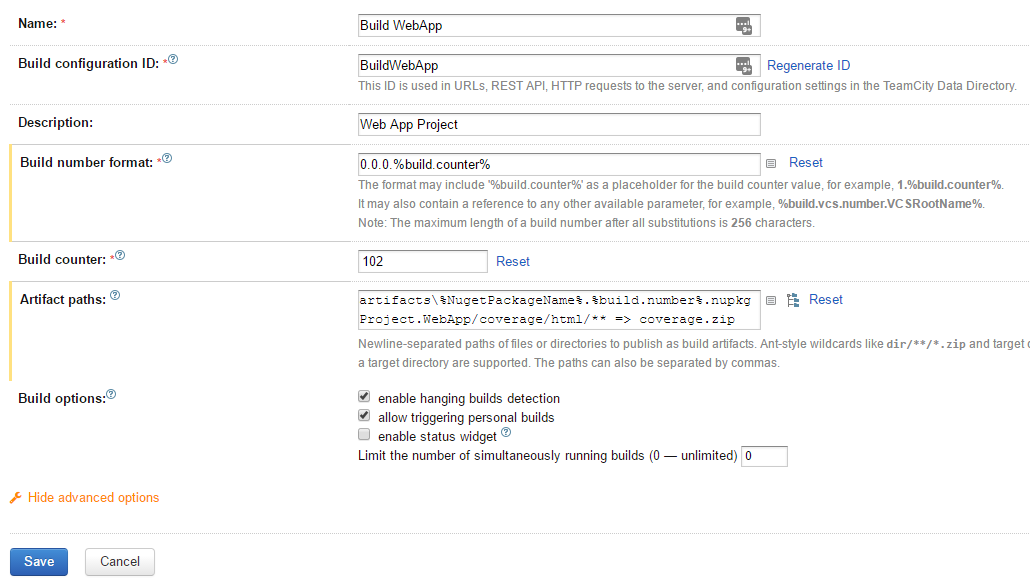The width and height of the screenshot is (1030, 586).
Task: Click the Cancel button
Action: click(x=120, y=562)
